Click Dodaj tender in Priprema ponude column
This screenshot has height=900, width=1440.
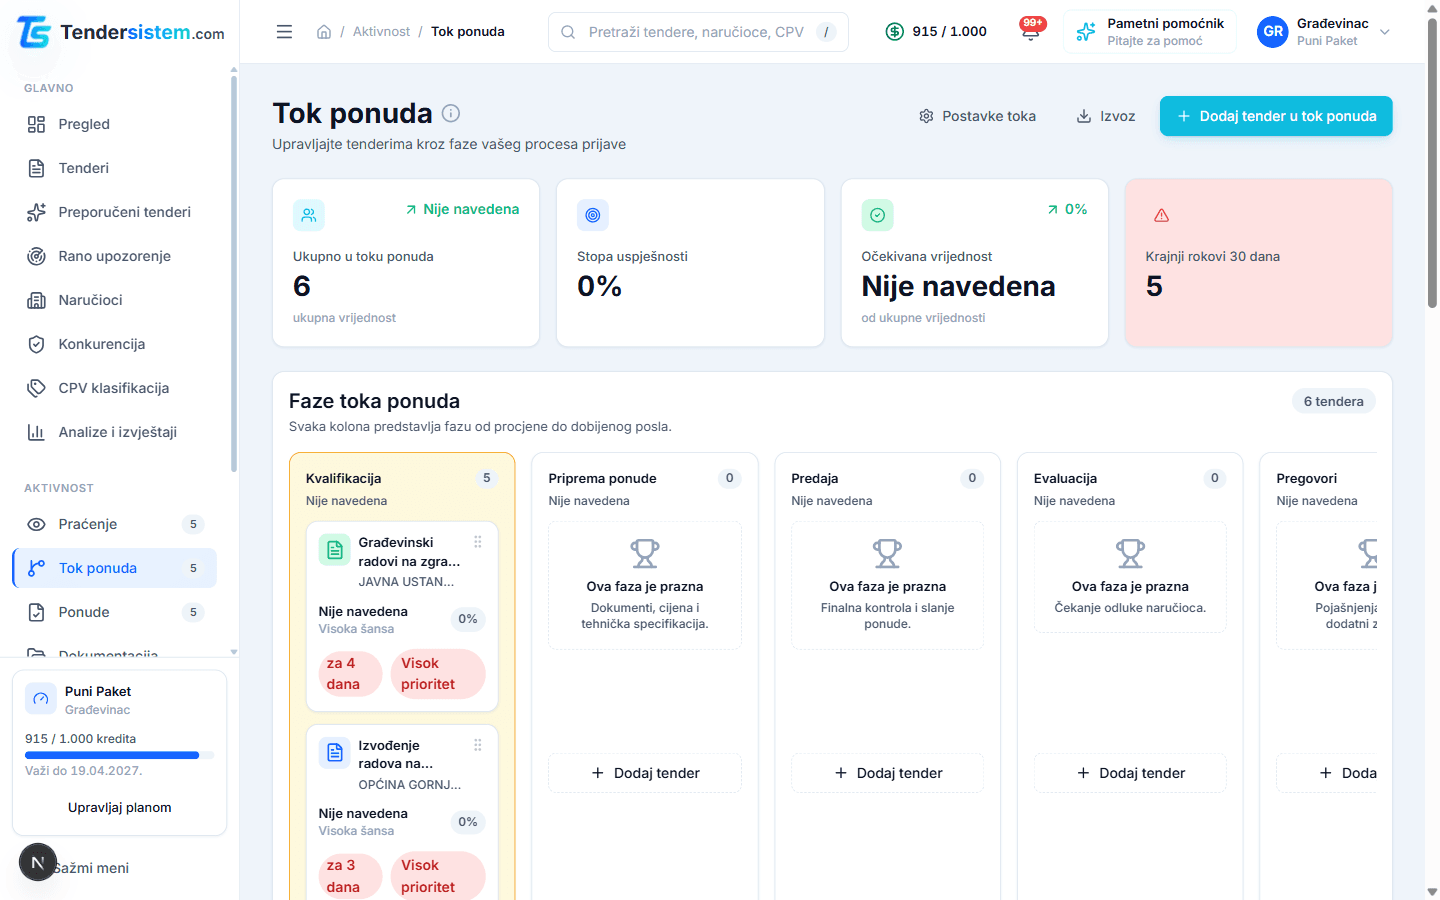click(x=645, y=773)
